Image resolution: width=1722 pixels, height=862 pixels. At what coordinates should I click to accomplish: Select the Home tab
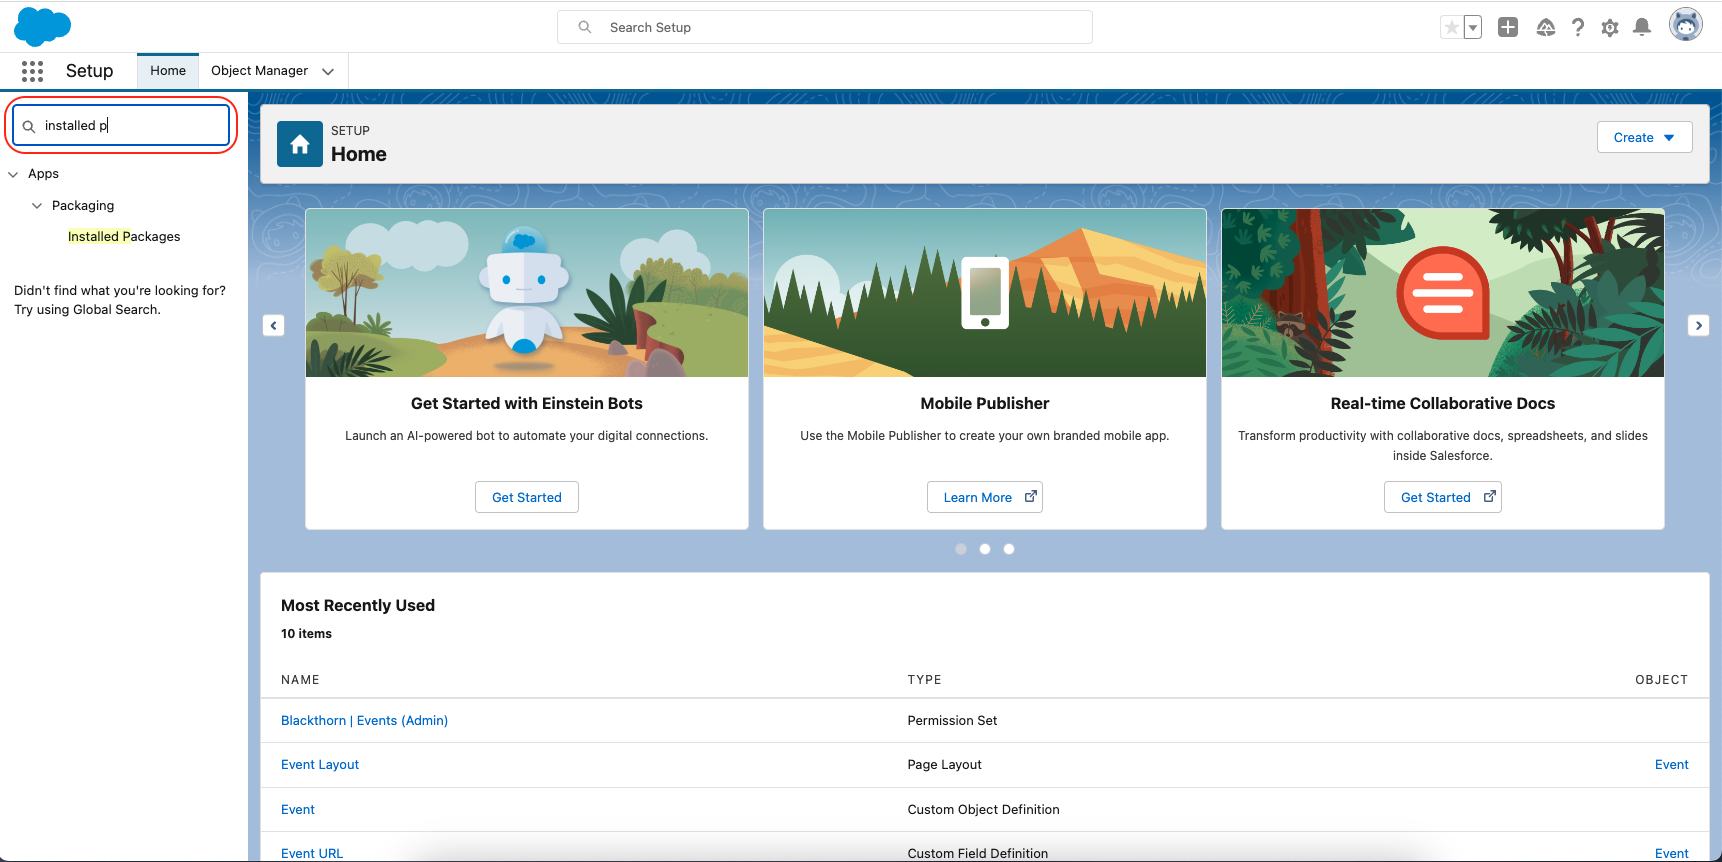click(168, 71)
